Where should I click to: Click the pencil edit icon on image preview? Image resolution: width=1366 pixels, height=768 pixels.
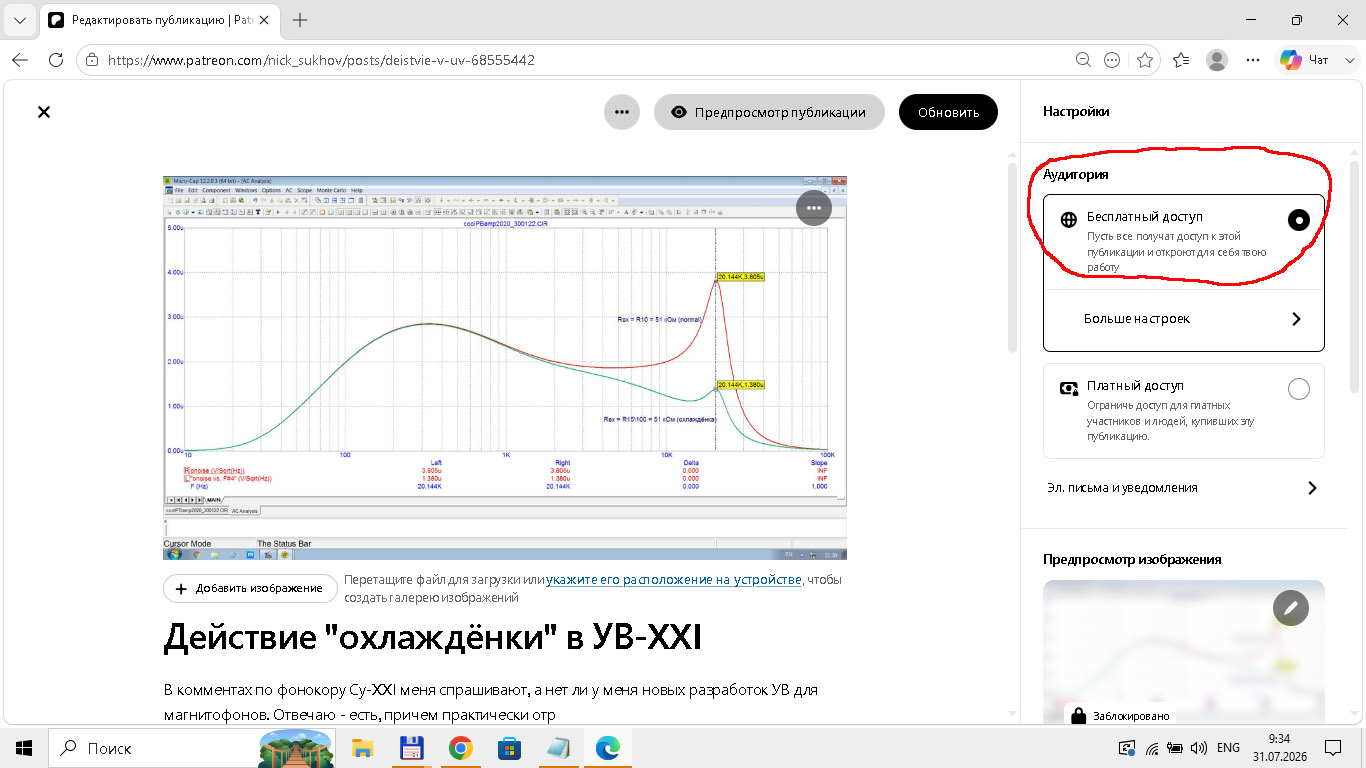coord(1290,608)
